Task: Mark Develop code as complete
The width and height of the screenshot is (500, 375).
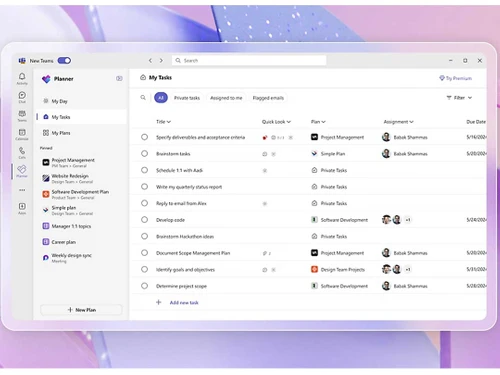Action: click(144, 220)
